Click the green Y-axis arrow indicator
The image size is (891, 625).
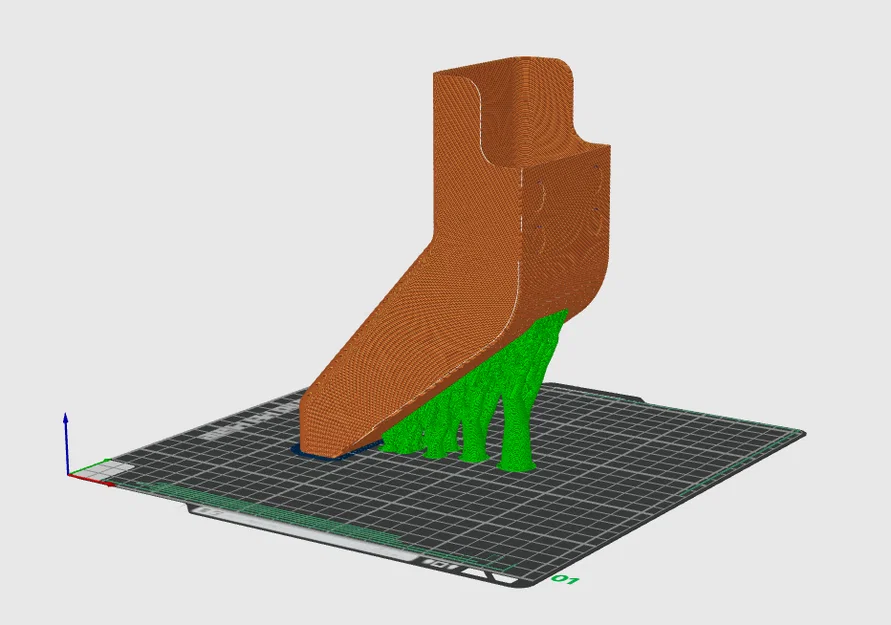pyautogui.click(x=106, y=460)
